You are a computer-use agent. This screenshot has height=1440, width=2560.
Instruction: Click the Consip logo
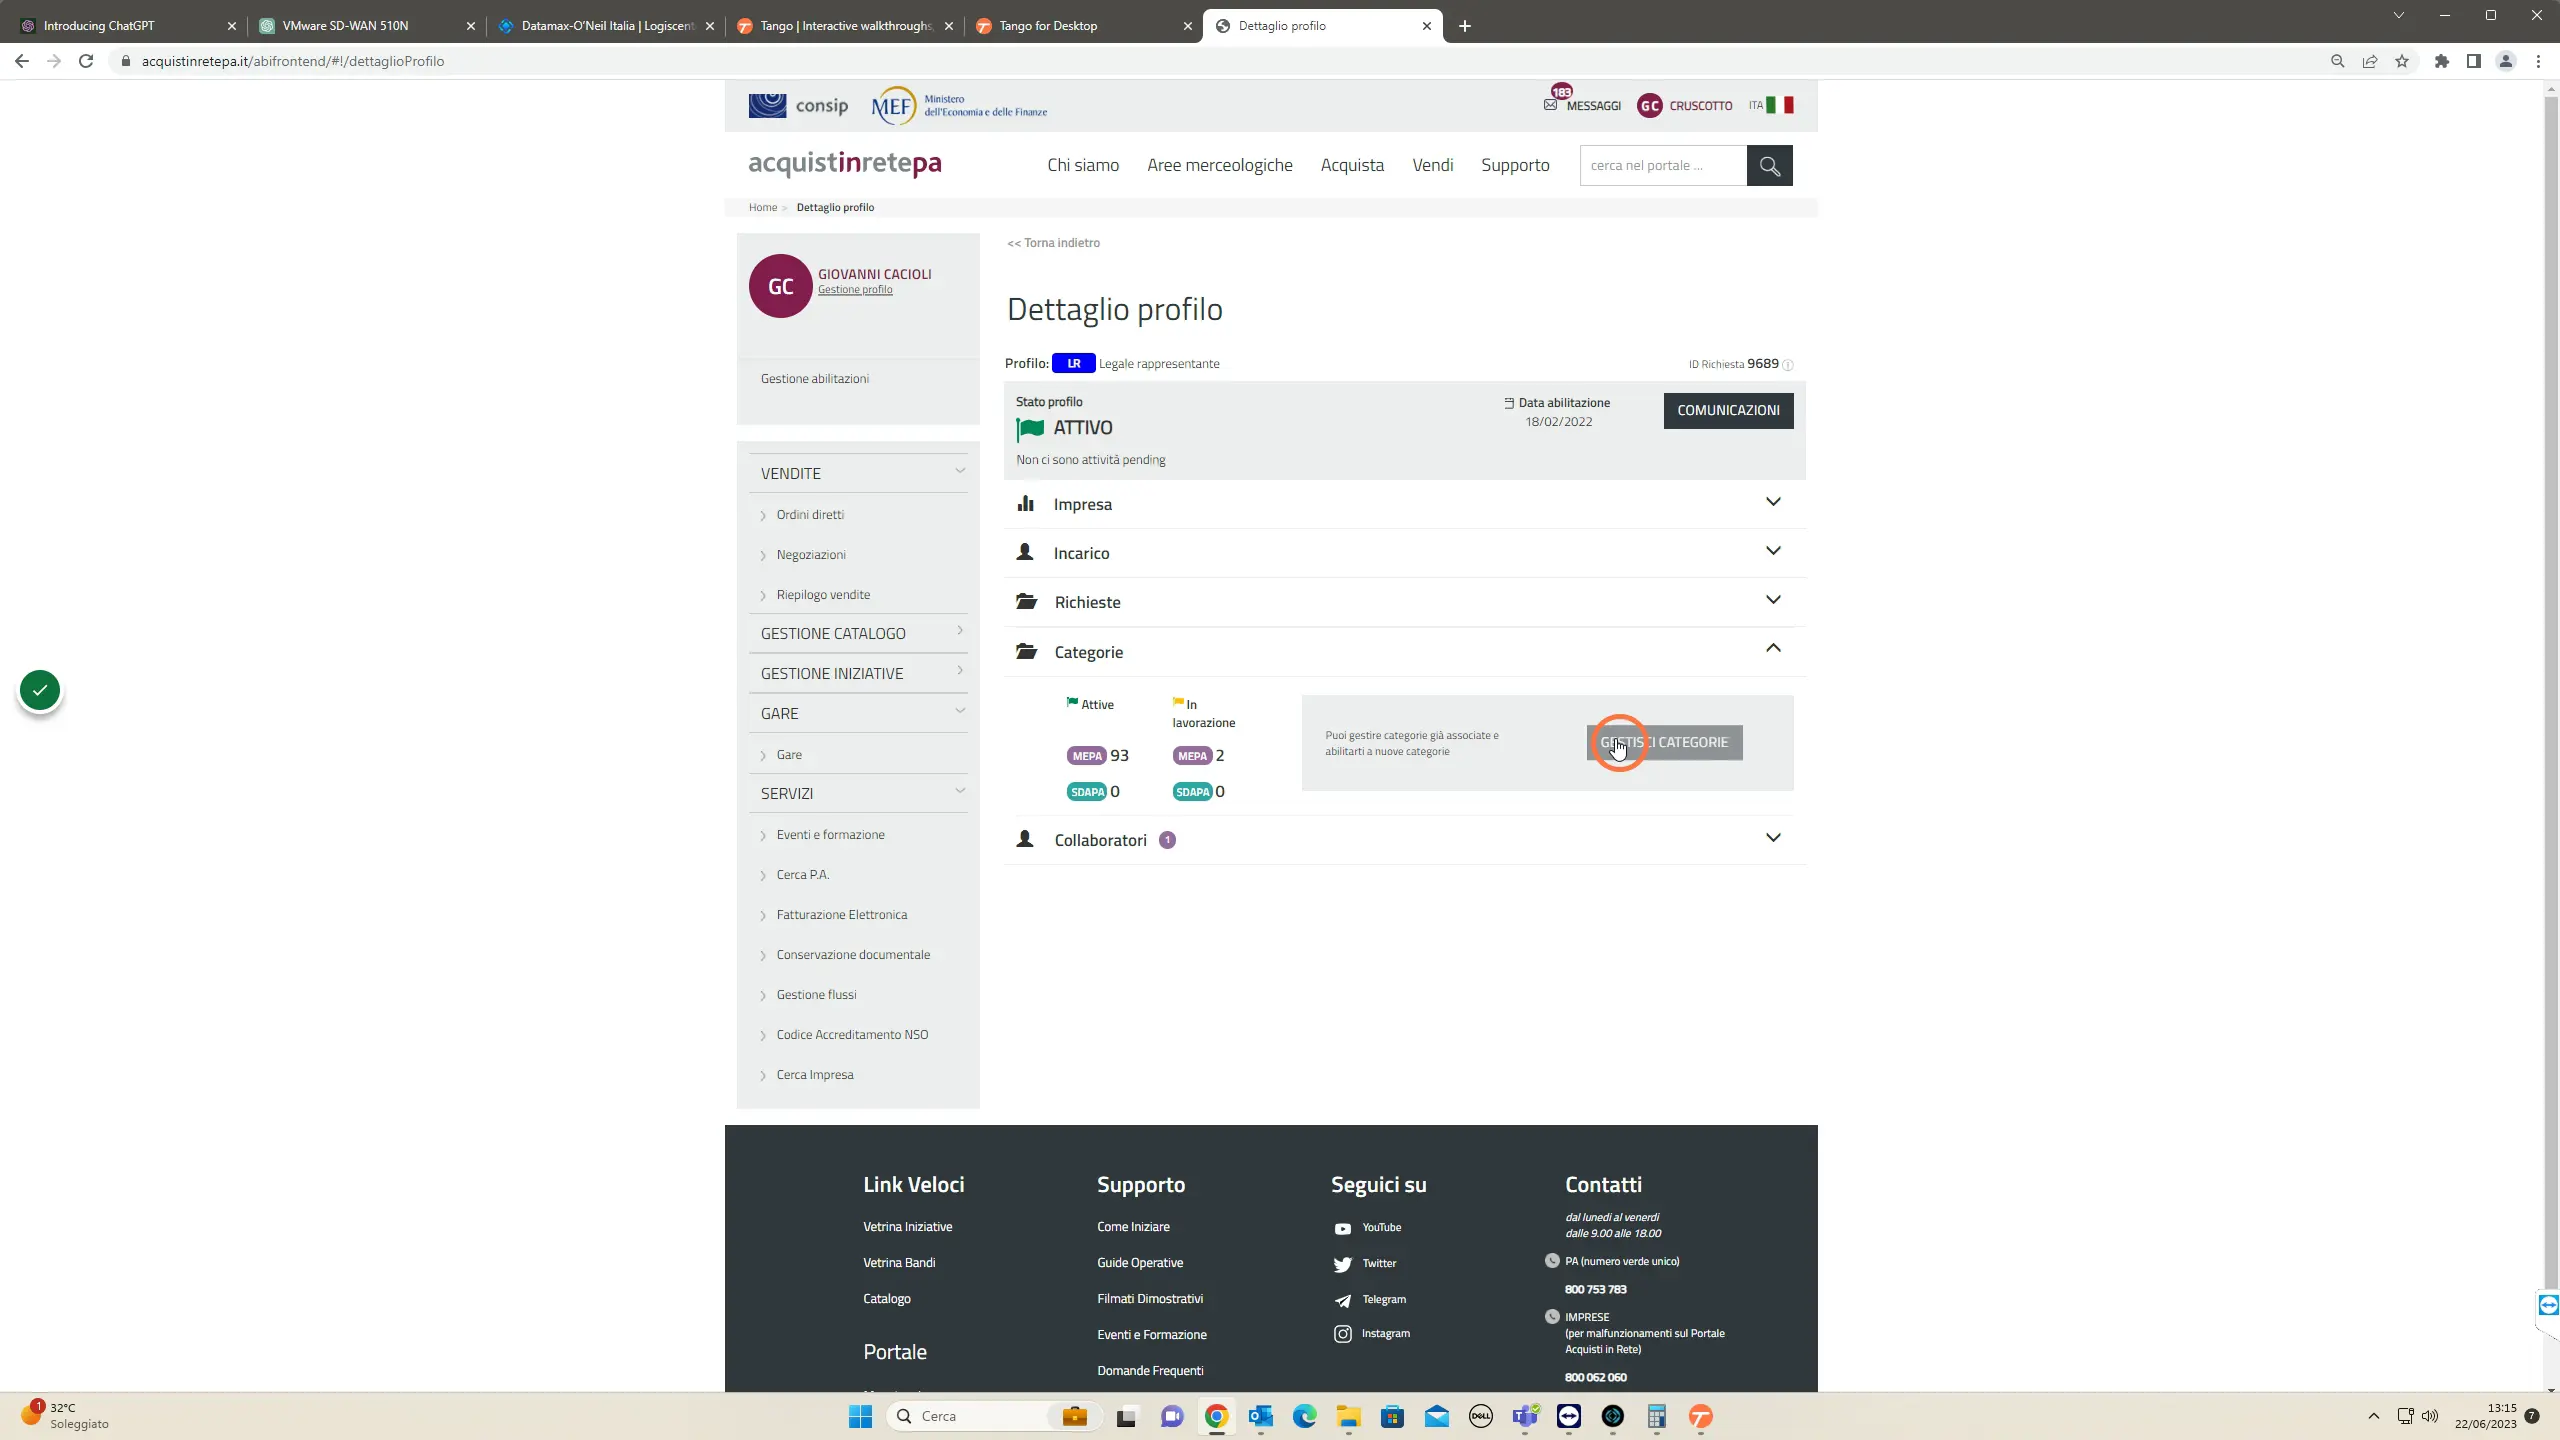[x=798, y=105]
